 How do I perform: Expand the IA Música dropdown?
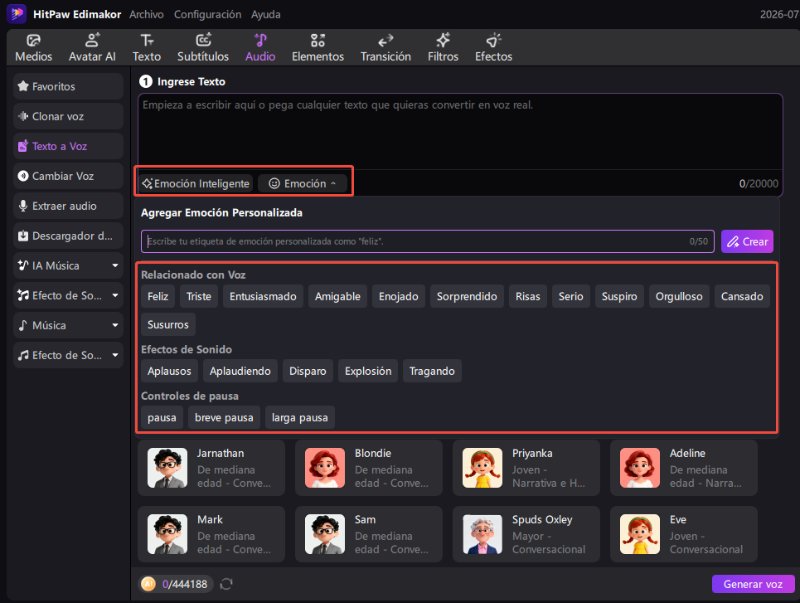(115, 265)
